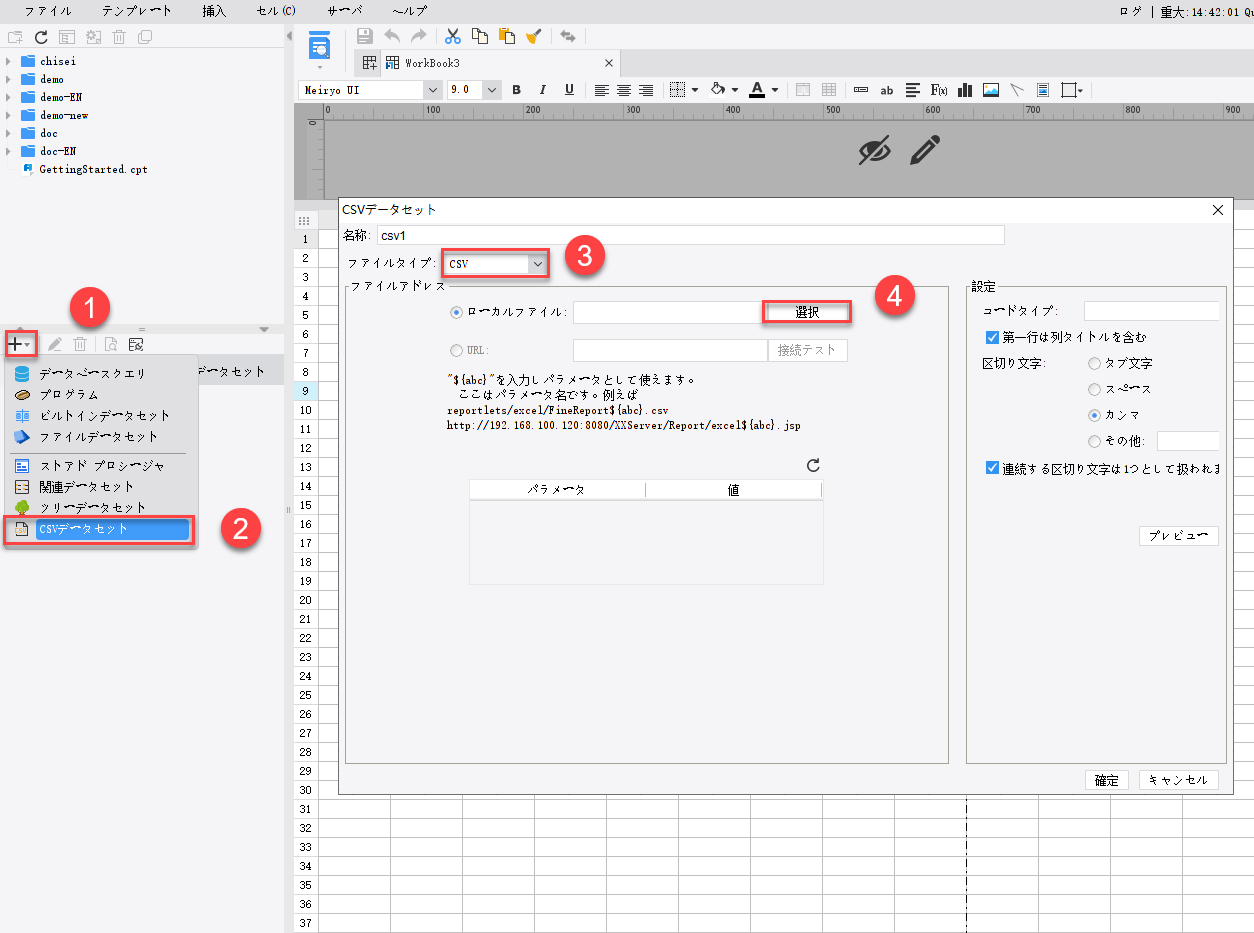The width and height of the screenshot is (1254, 933).
Task: Insert a chart using the toolbar chart icon
Action: click(965, 89)
